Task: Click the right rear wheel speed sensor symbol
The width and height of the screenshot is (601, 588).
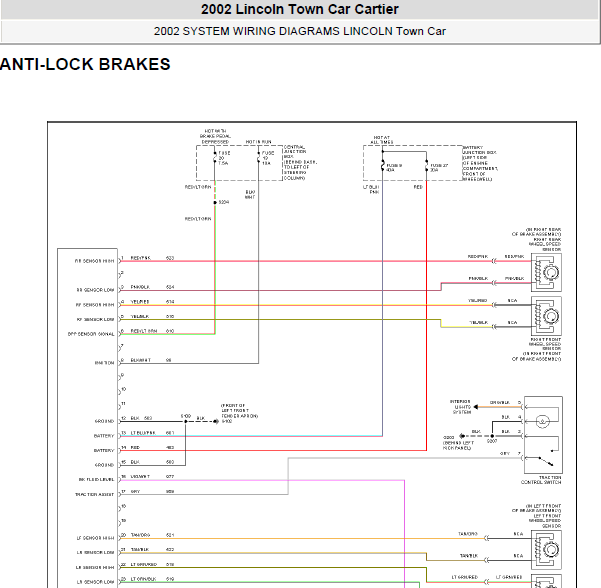Action: [546, 272]
